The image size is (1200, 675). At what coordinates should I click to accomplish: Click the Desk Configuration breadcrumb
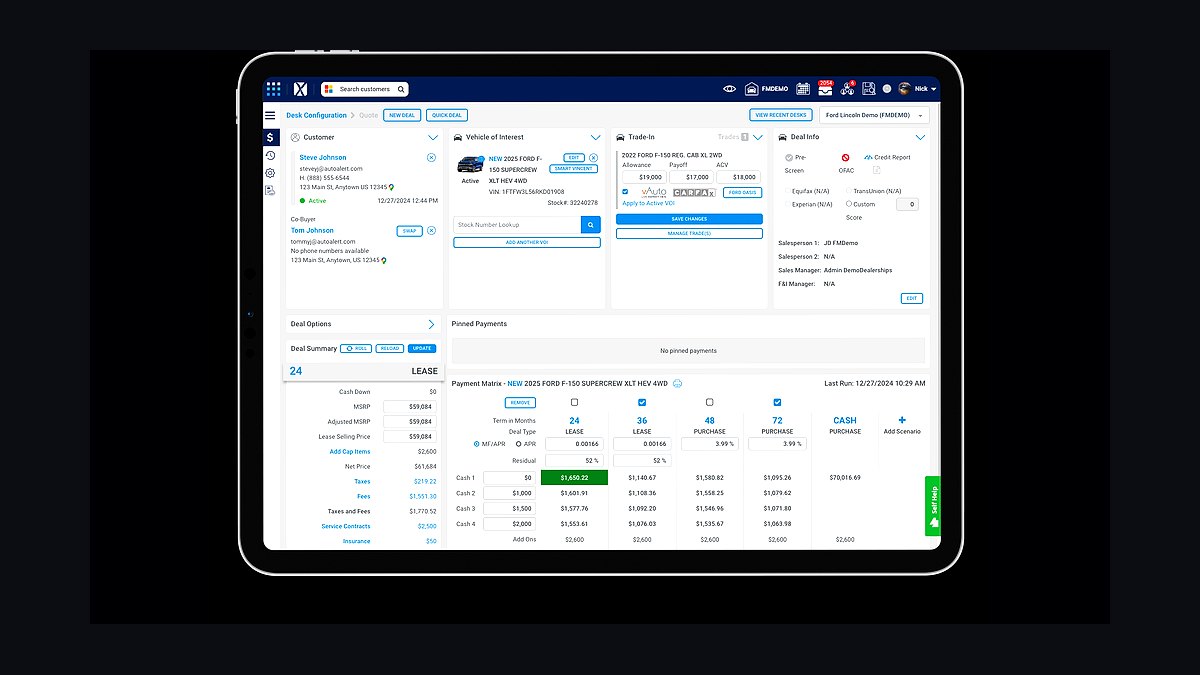pos(316,115)
